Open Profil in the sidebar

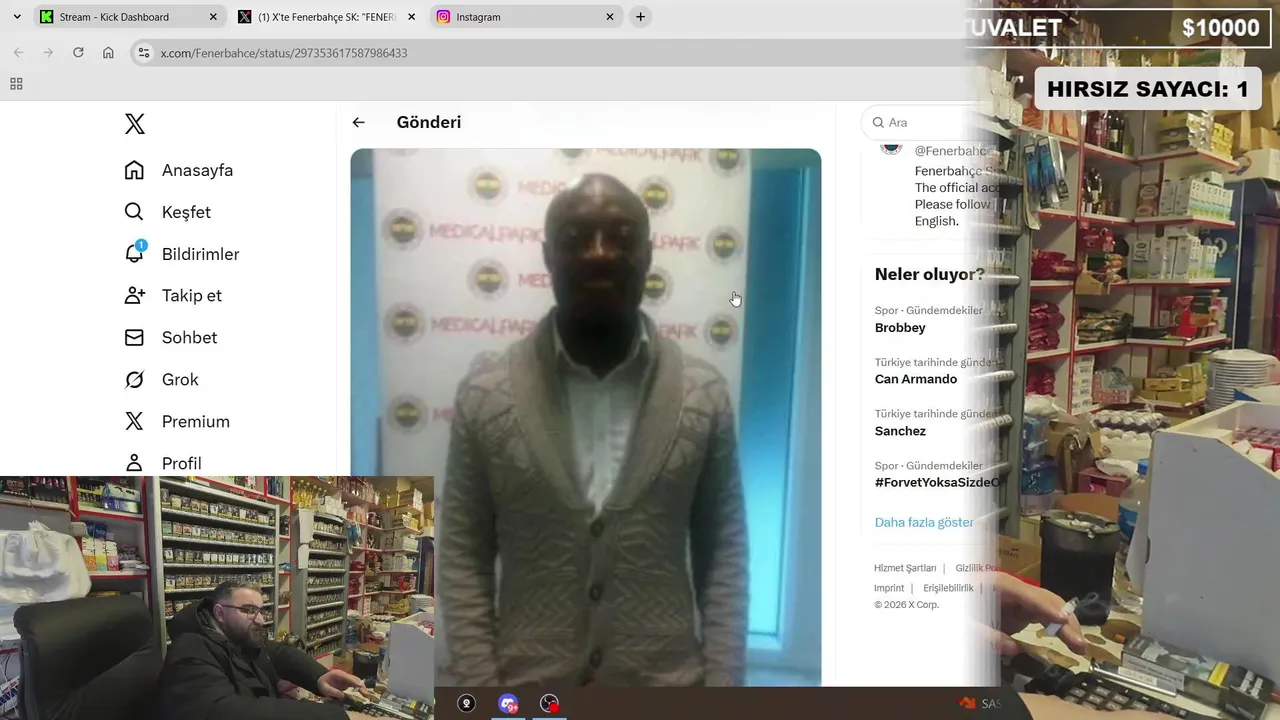point(162,463)
